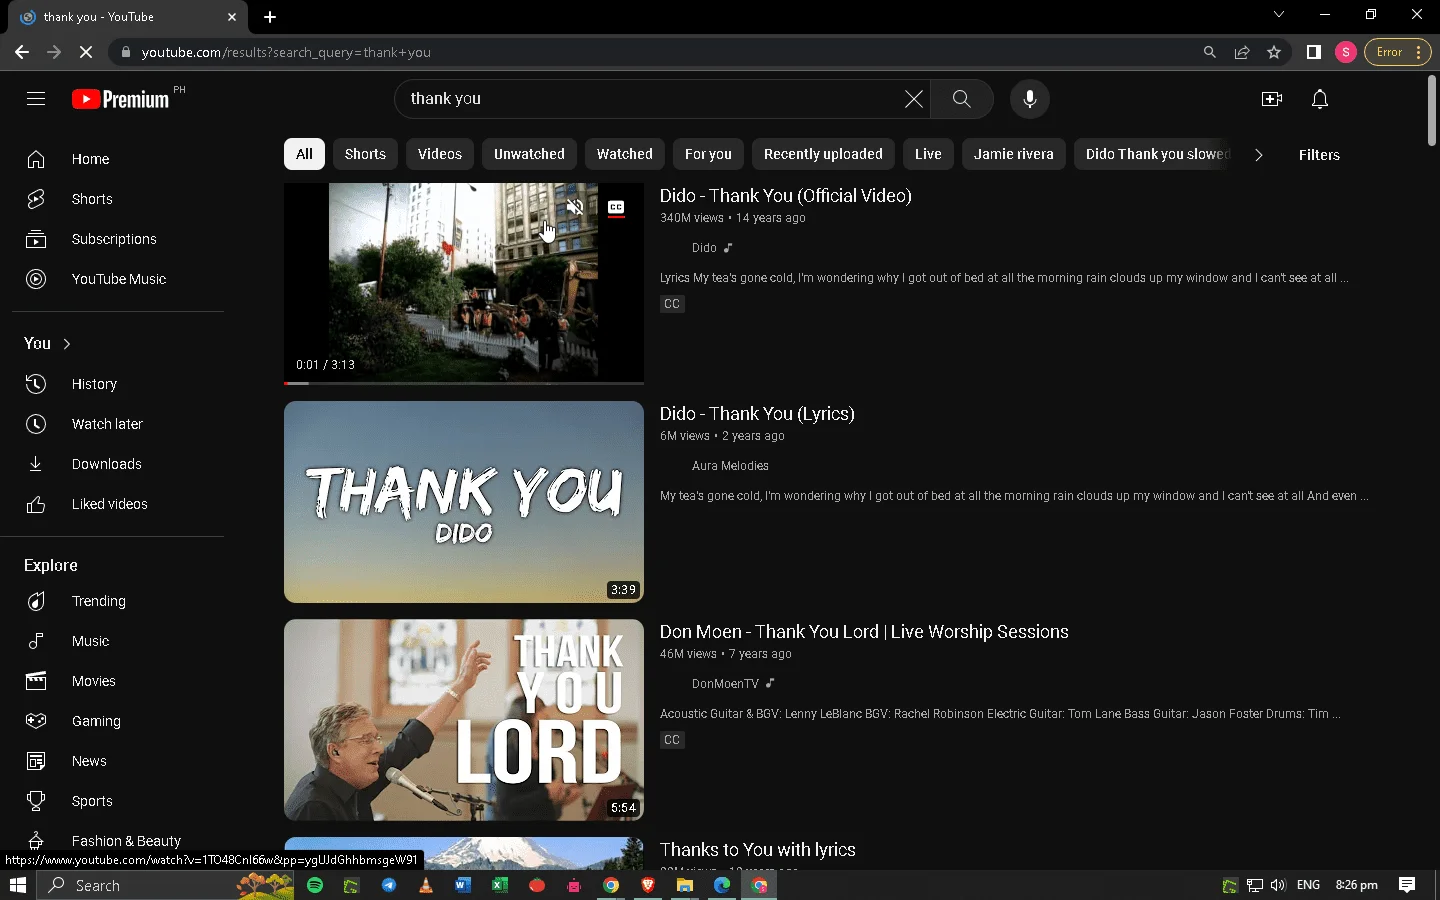
Task: Open Don Moen - Thank You Lord title
Action: (x=864, y=632)
